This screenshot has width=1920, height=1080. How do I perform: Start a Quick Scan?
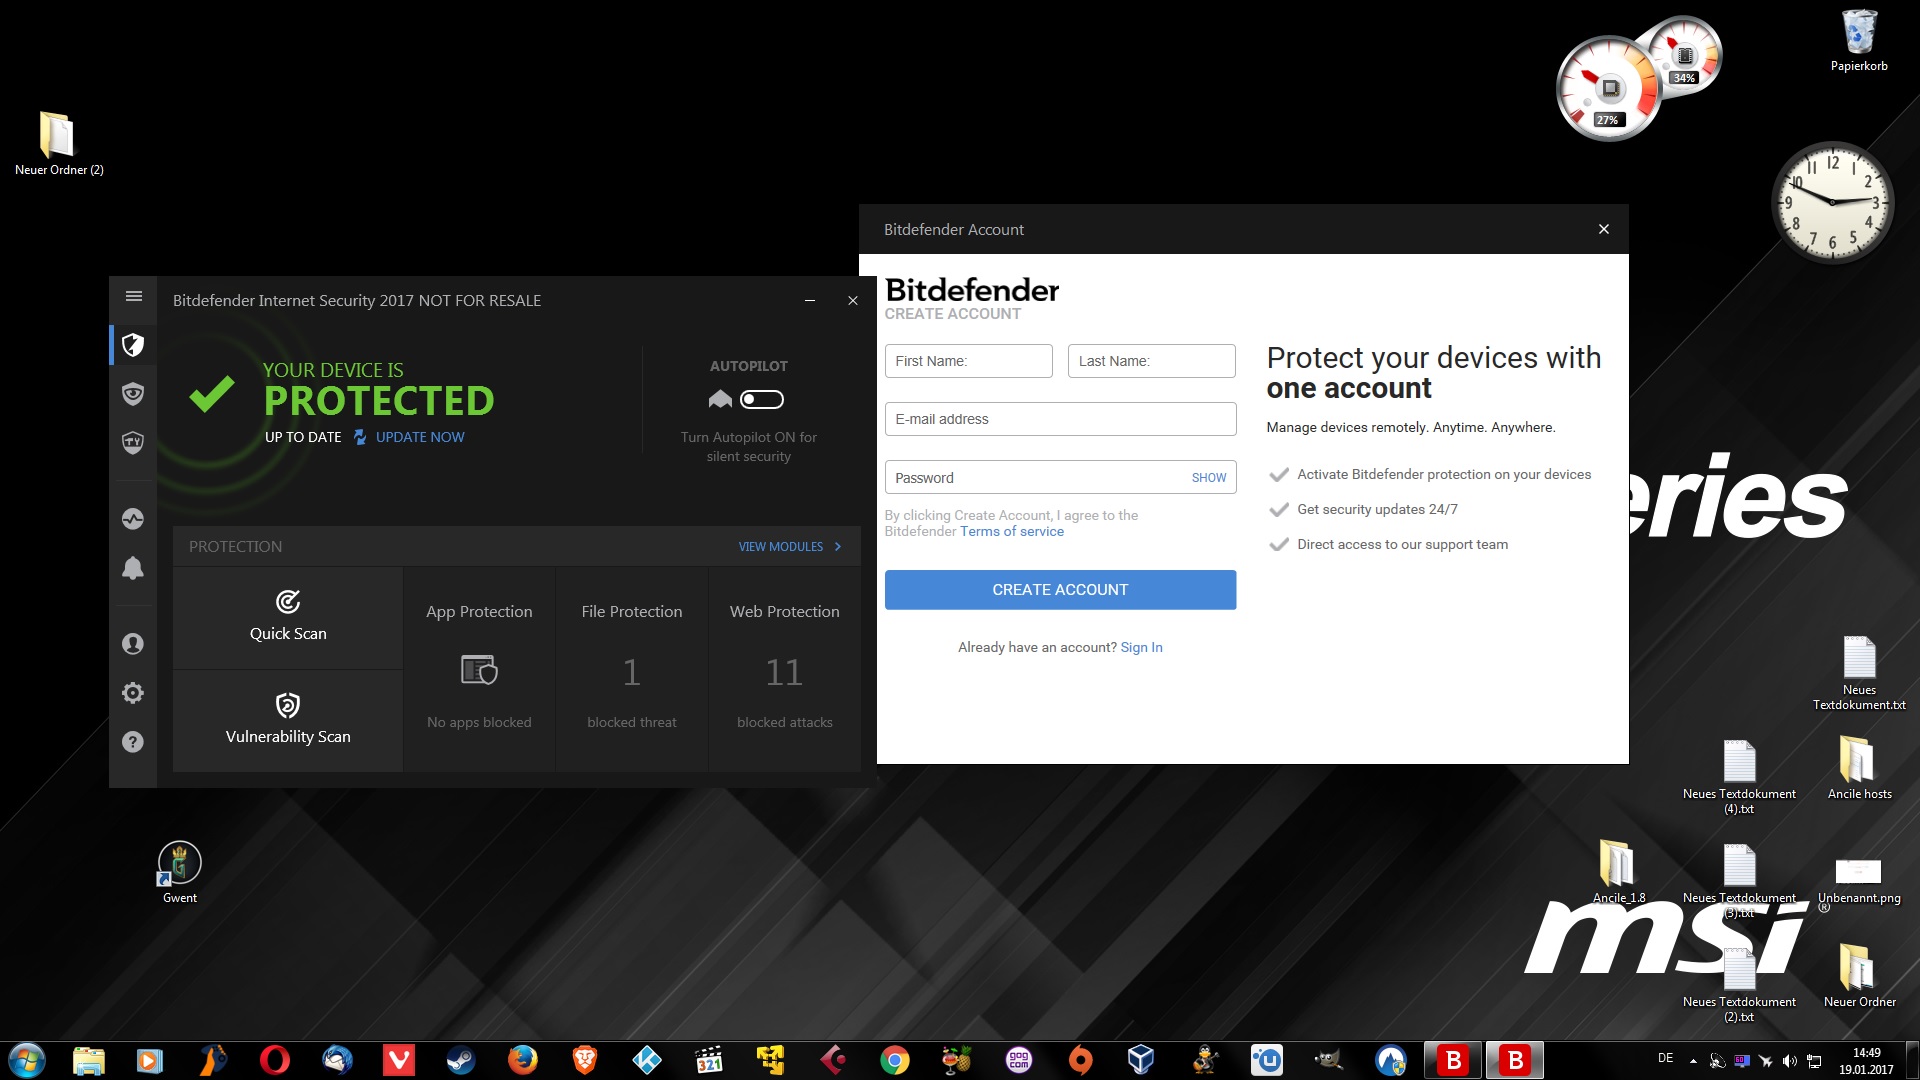pos(288,617)
